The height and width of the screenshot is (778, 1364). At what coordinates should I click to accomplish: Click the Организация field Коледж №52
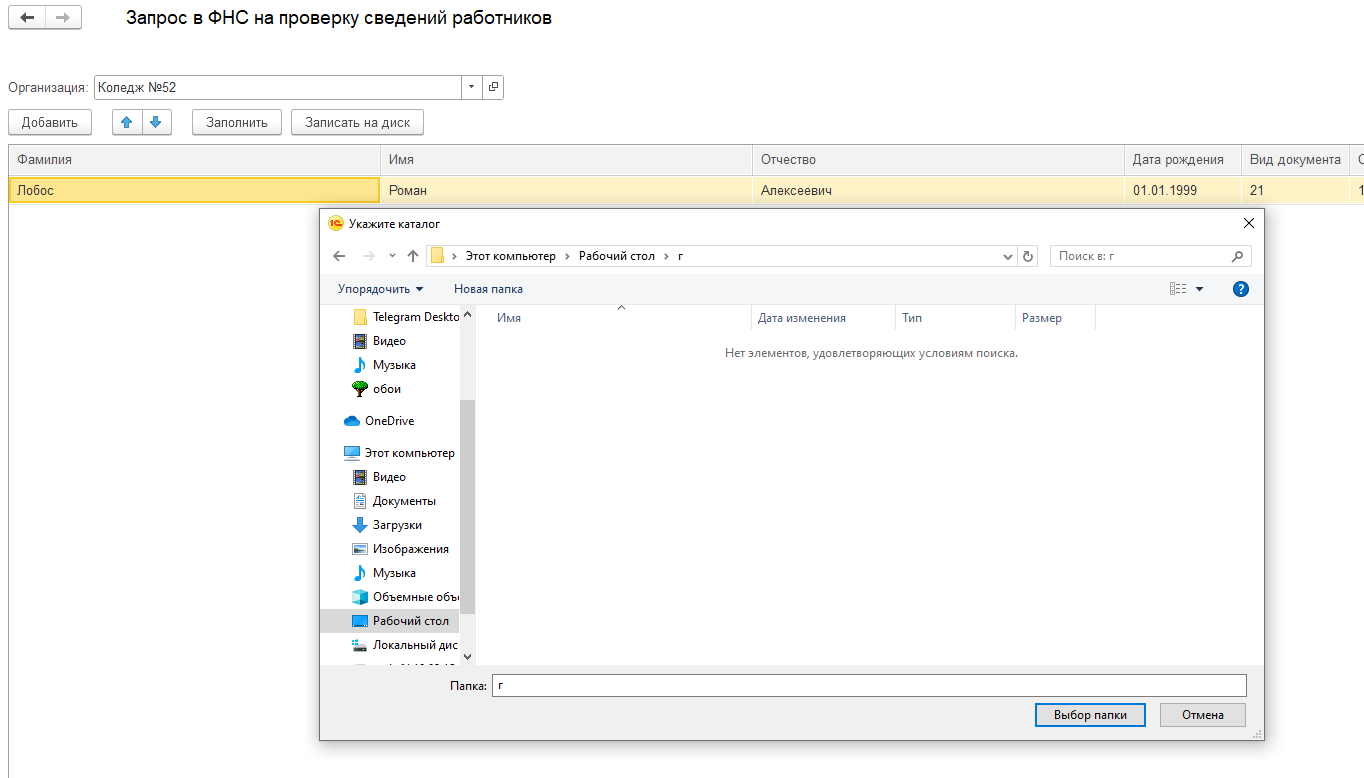point(278,87)
